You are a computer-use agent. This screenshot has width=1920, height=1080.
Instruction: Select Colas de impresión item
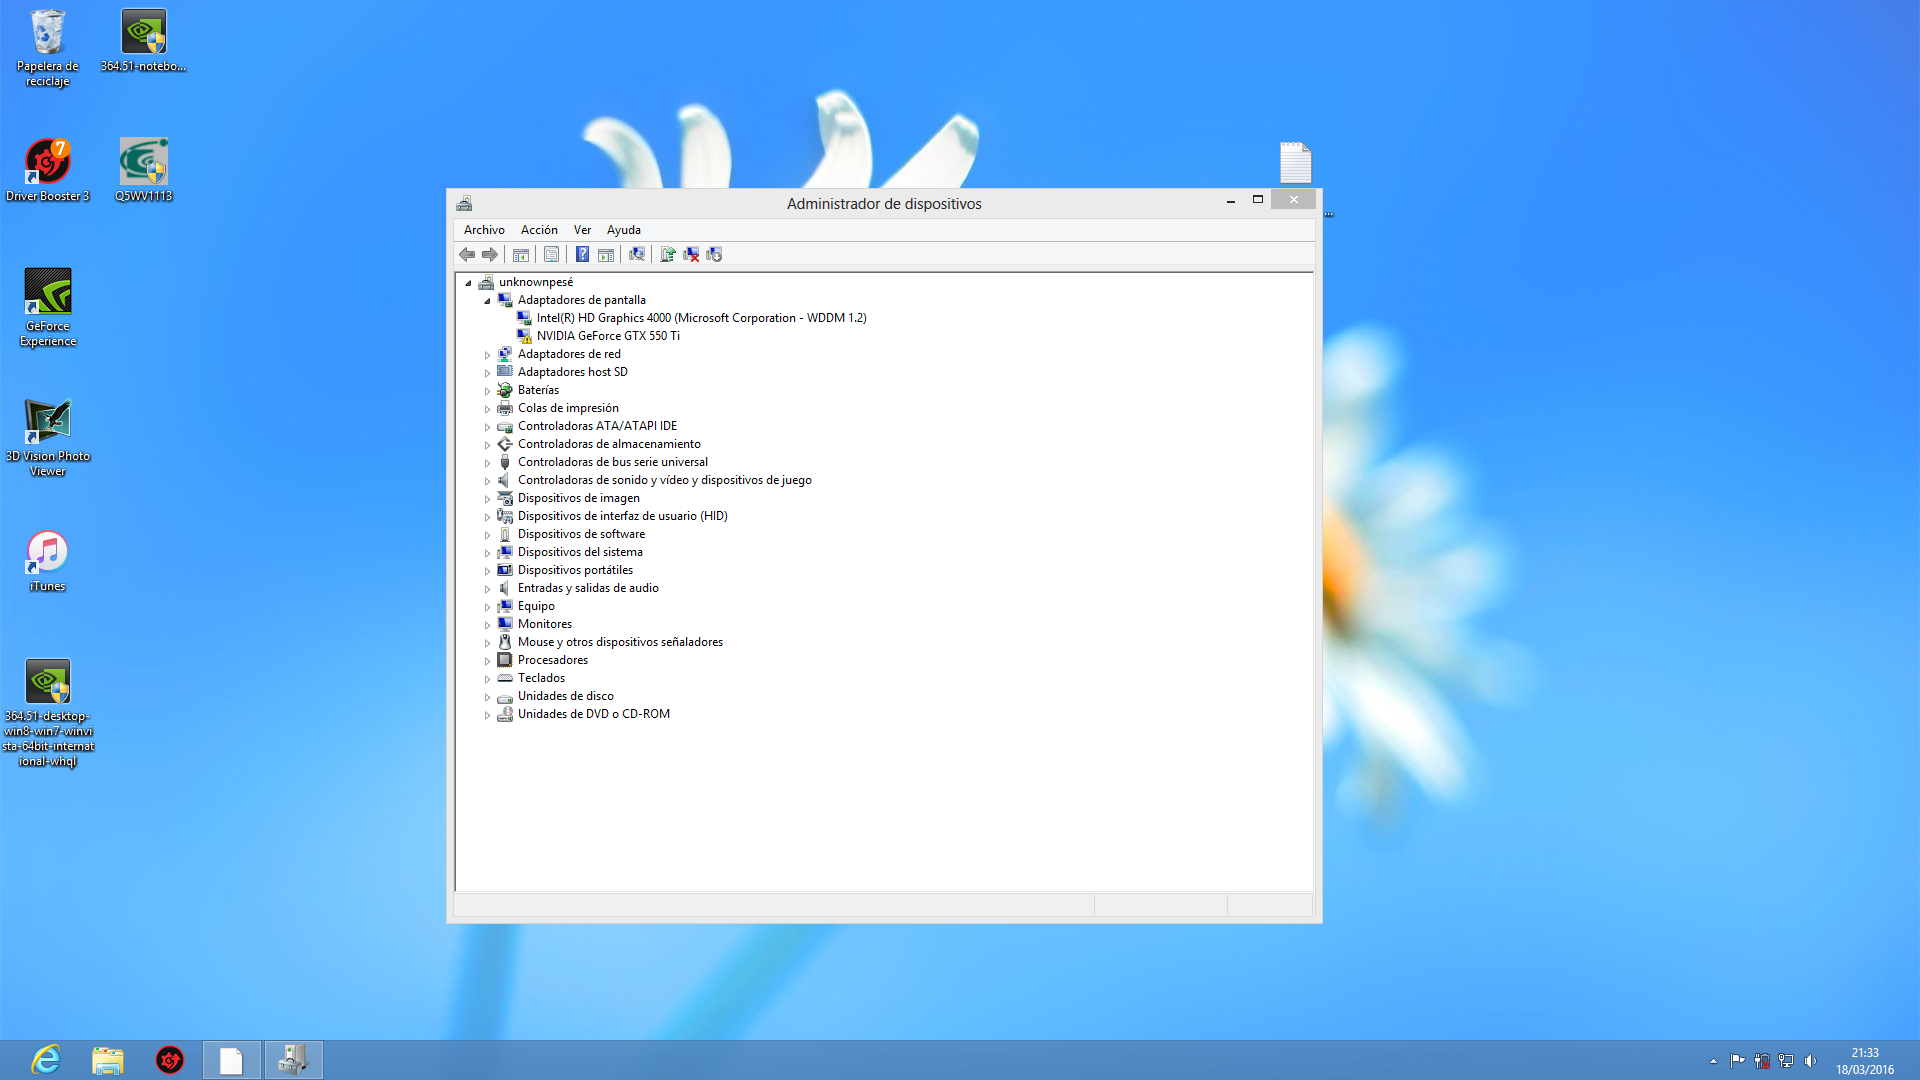coord(568,408)
